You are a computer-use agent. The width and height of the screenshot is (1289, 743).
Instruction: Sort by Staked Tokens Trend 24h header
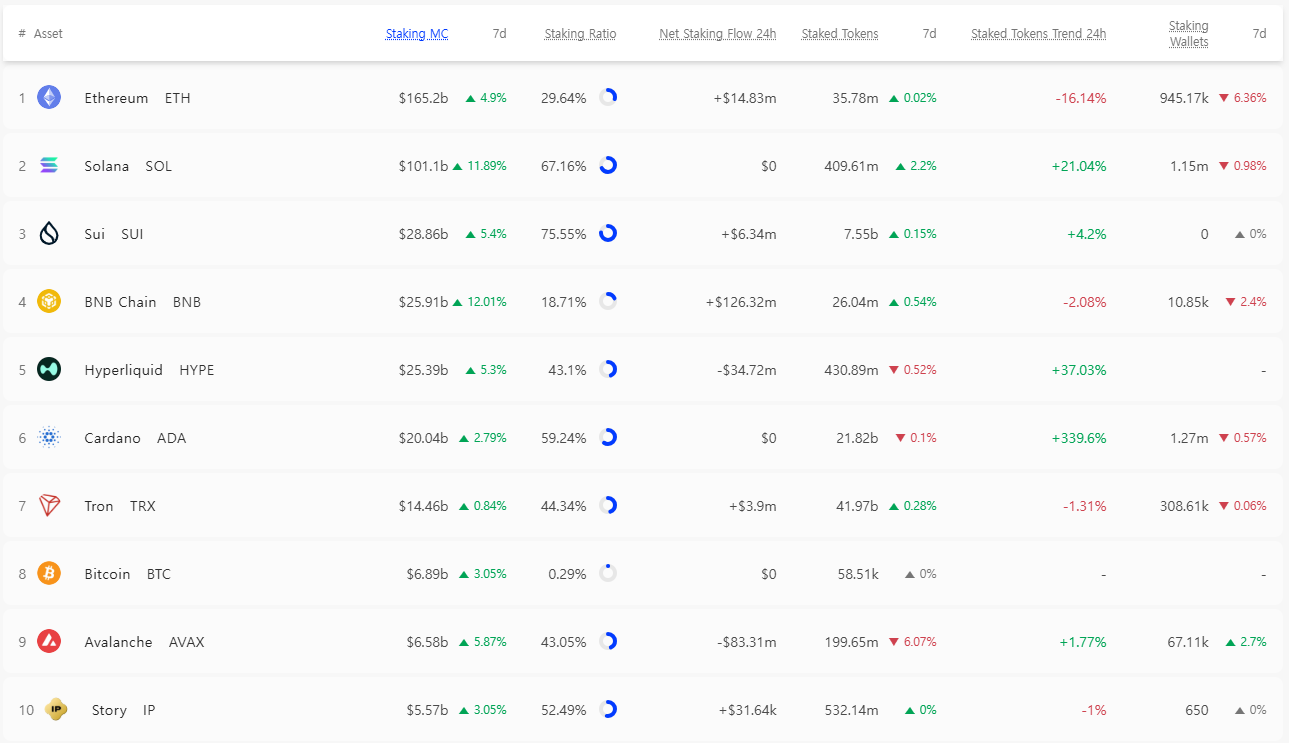click(1039, 33)
